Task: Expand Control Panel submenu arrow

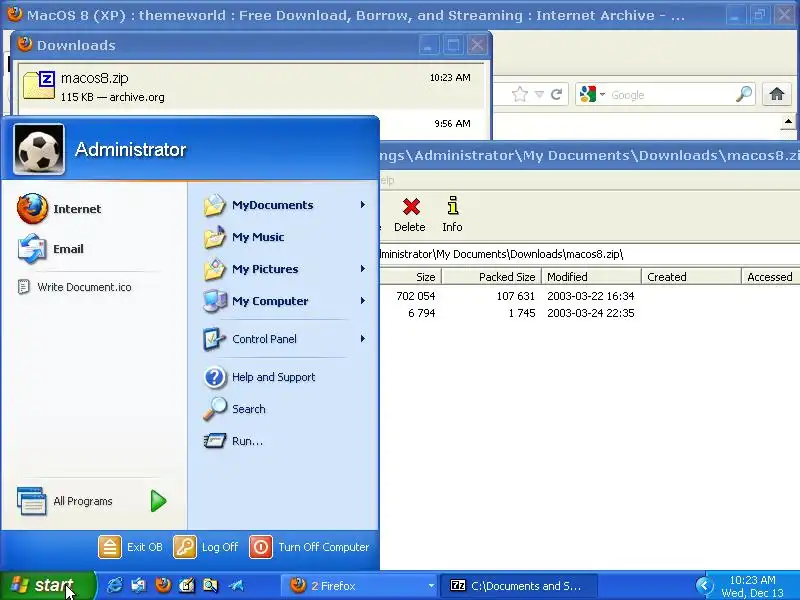Action: (363, 339)
